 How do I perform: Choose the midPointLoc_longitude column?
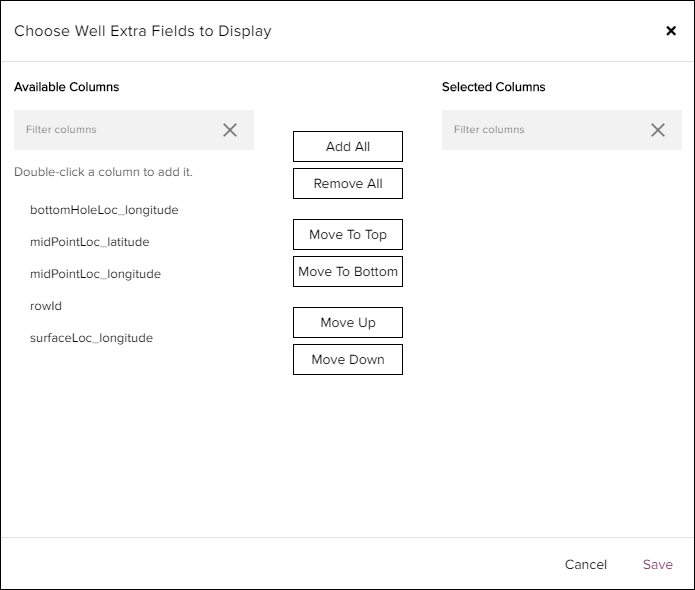(x=95, y=274)
